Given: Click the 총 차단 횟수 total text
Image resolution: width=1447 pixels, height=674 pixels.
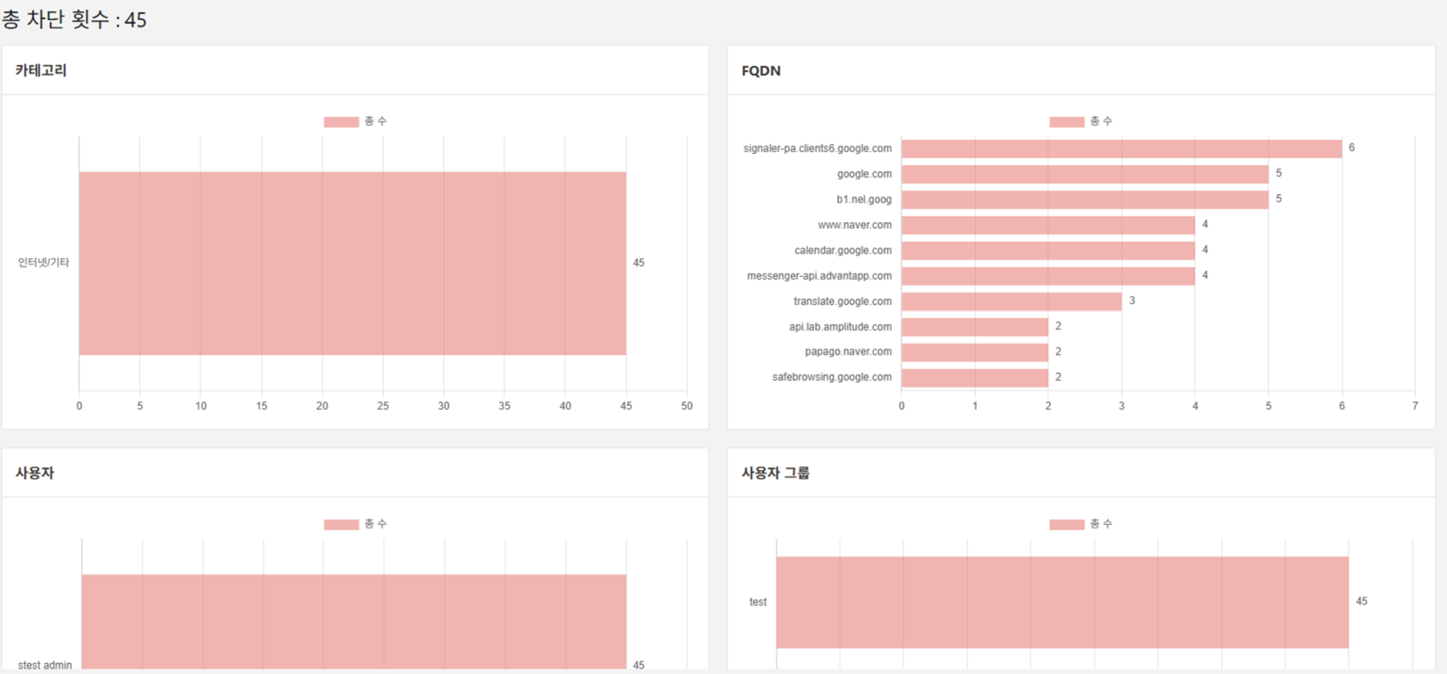Looking at the screenshot, I should 74,19.
